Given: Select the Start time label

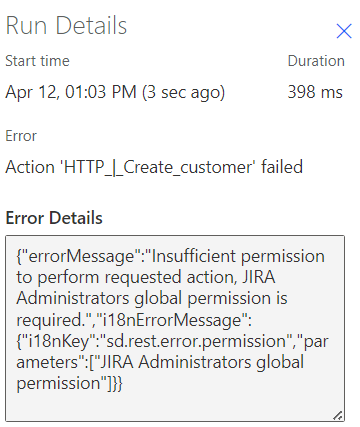Looking at the screenshot, I should [37, 61].
